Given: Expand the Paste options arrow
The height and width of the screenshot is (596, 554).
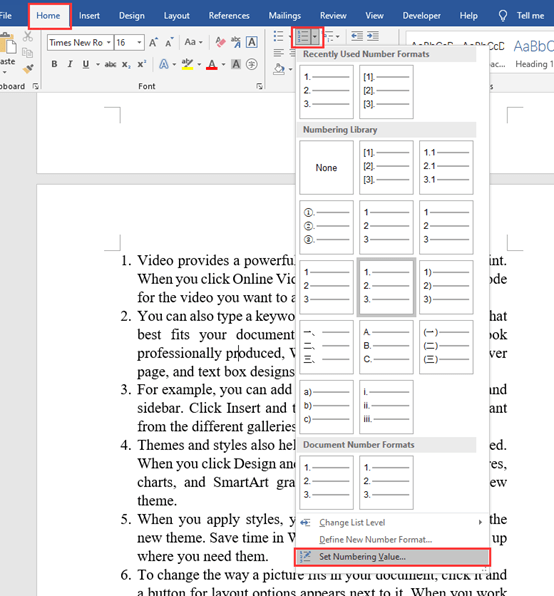Looking at the screenshot, I should (5, 72).
